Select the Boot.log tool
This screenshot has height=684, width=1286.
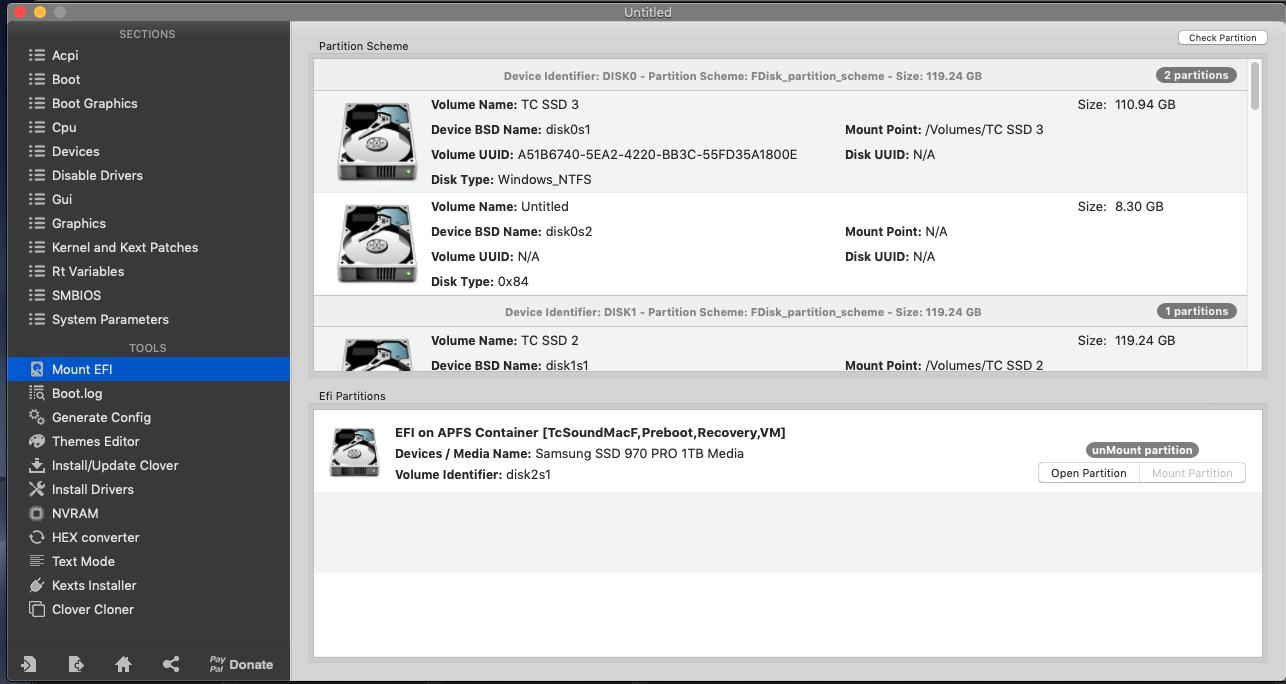pyautogui.click(x=77, y=393)
